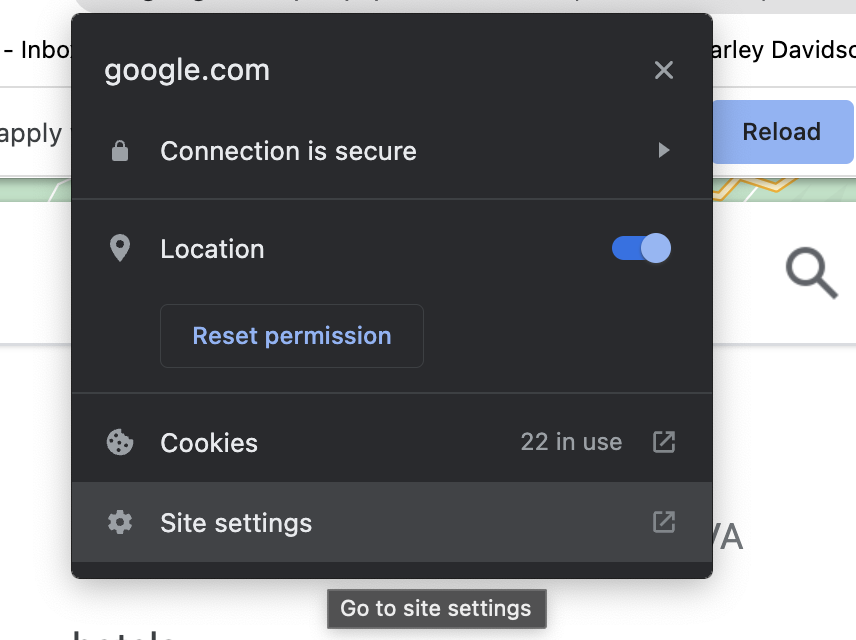Go to Site settings
Viewport: 856px width, 640px height.
(x=236, y=523)
